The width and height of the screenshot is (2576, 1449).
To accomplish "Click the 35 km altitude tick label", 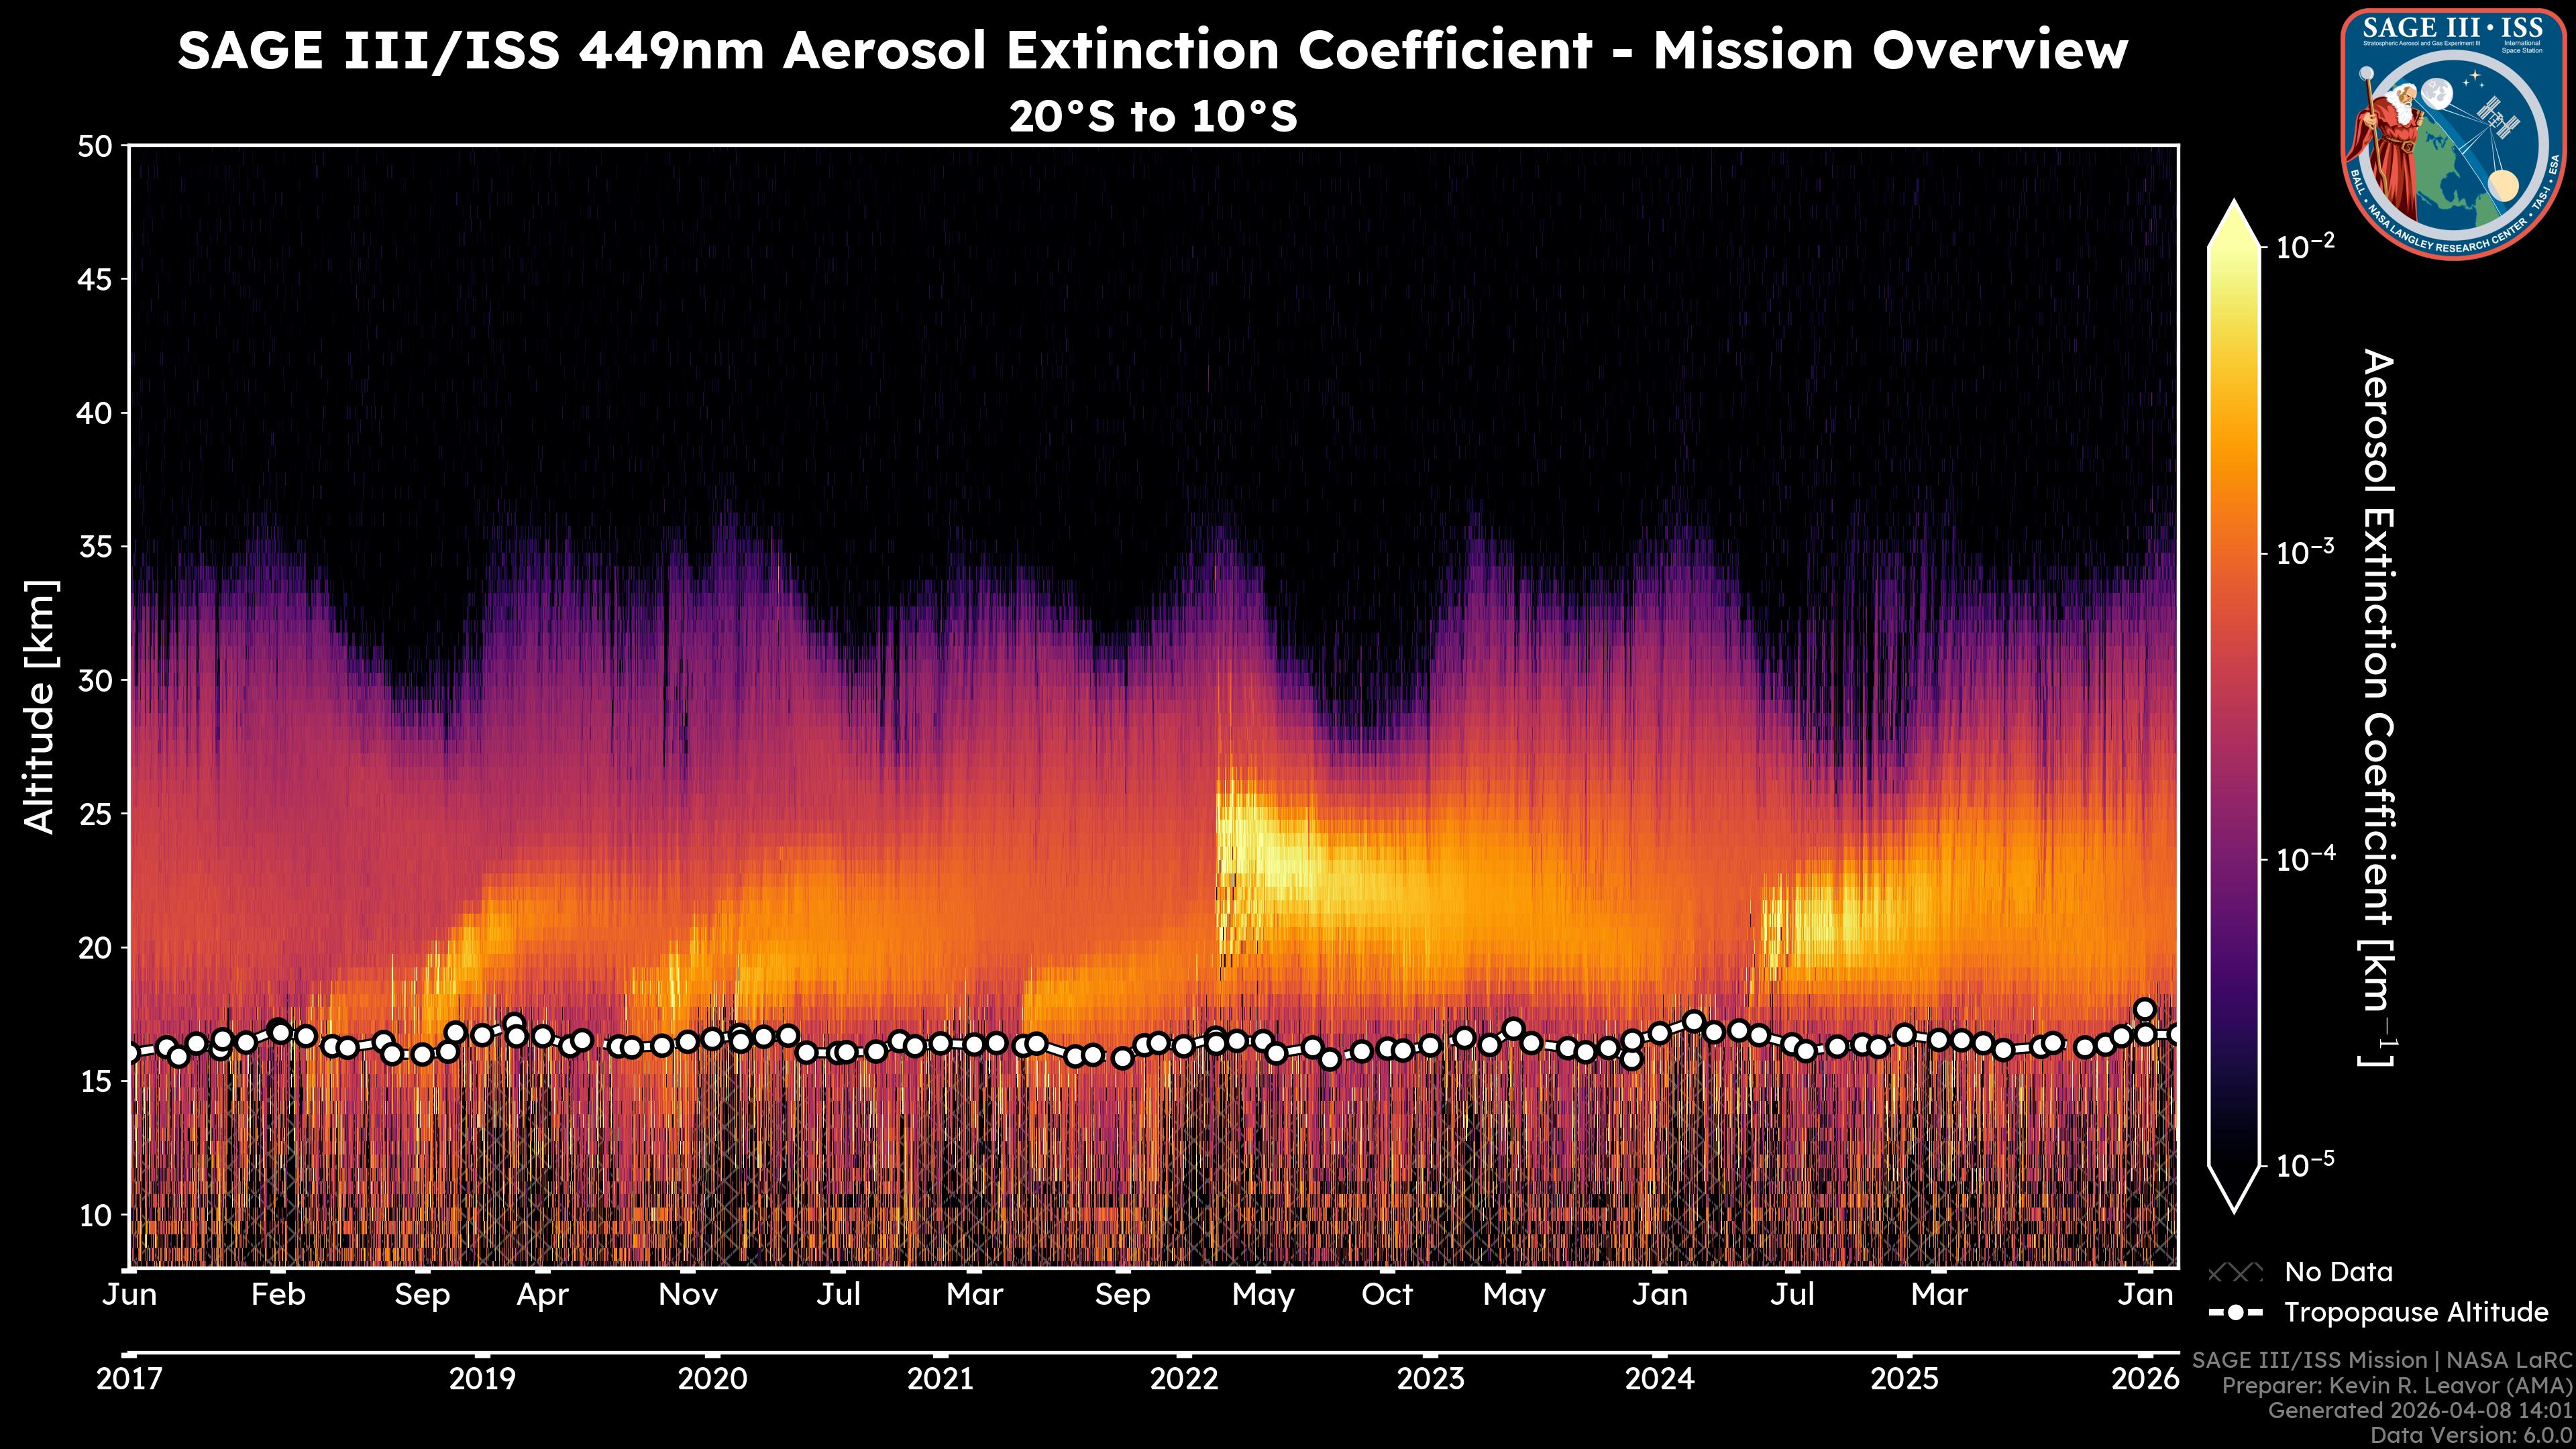I will tap(96, 547).
